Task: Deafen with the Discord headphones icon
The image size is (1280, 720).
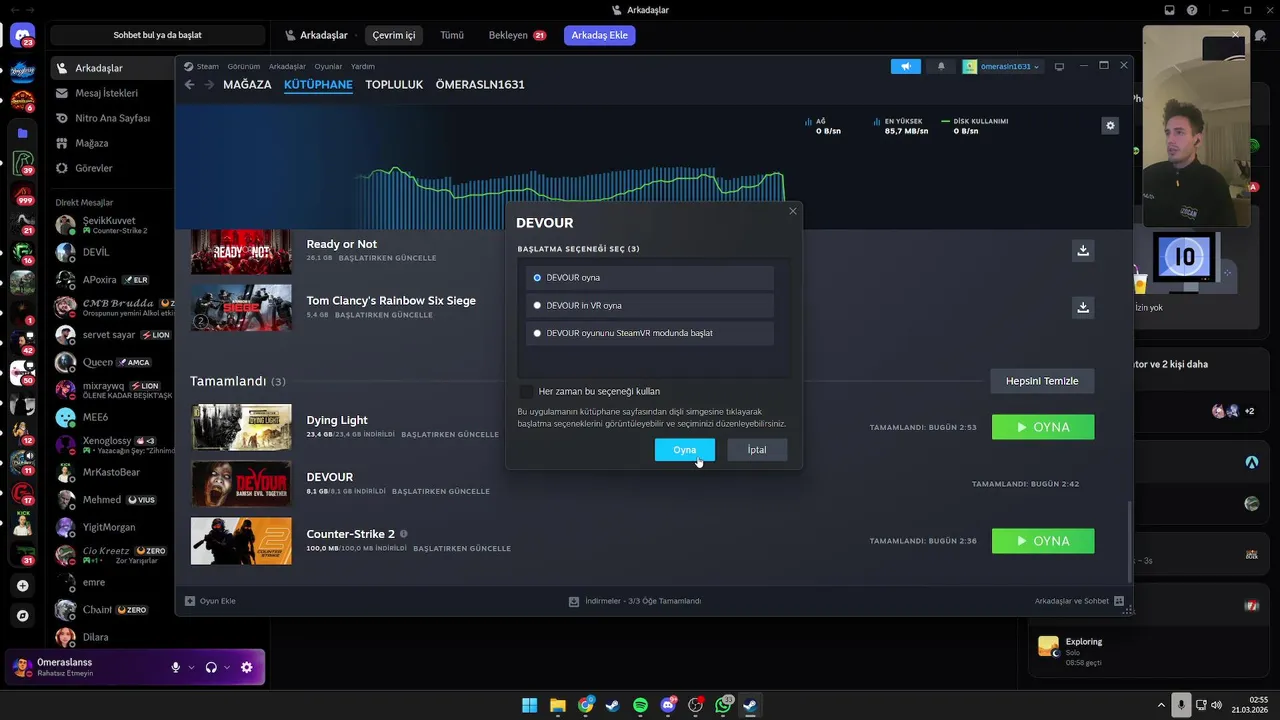Action: pos(211,667)
